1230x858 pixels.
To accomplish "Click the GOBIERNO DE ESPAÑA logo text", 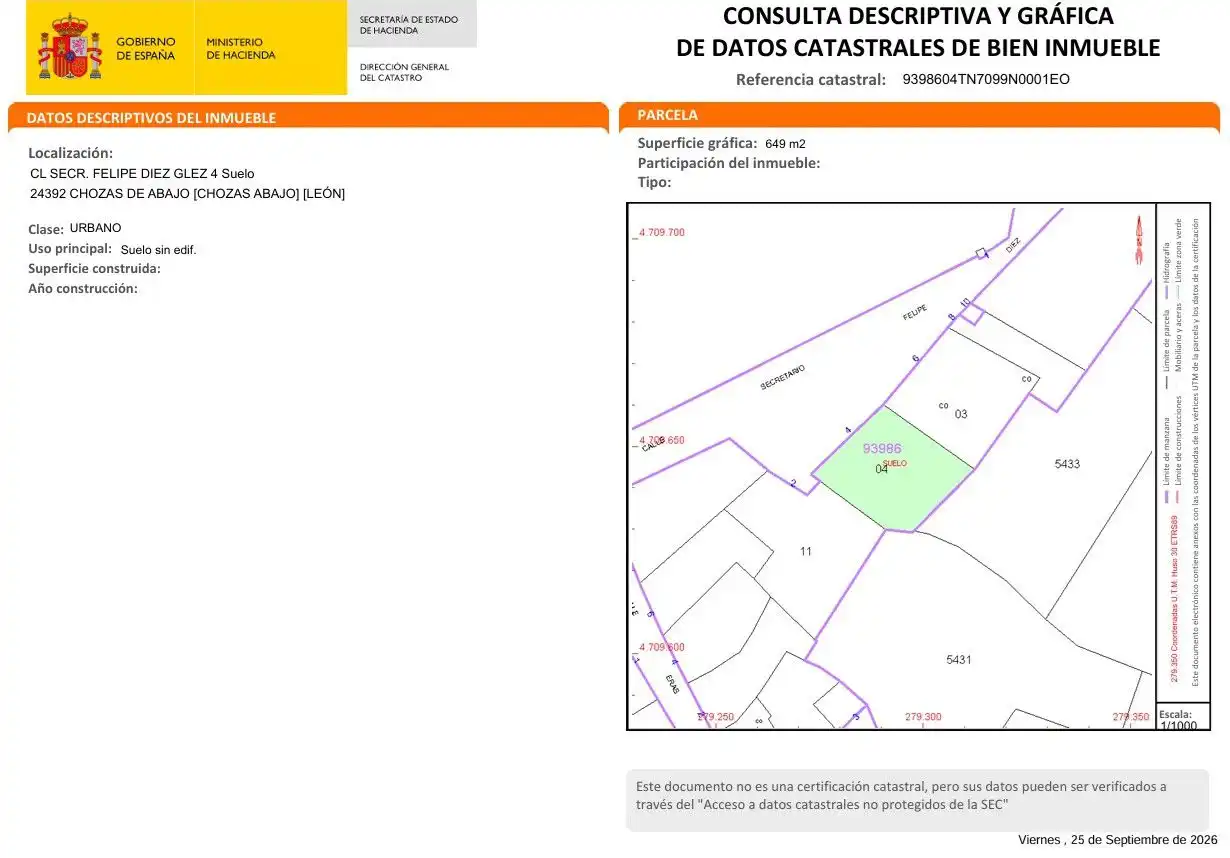I will coord(145,48).
